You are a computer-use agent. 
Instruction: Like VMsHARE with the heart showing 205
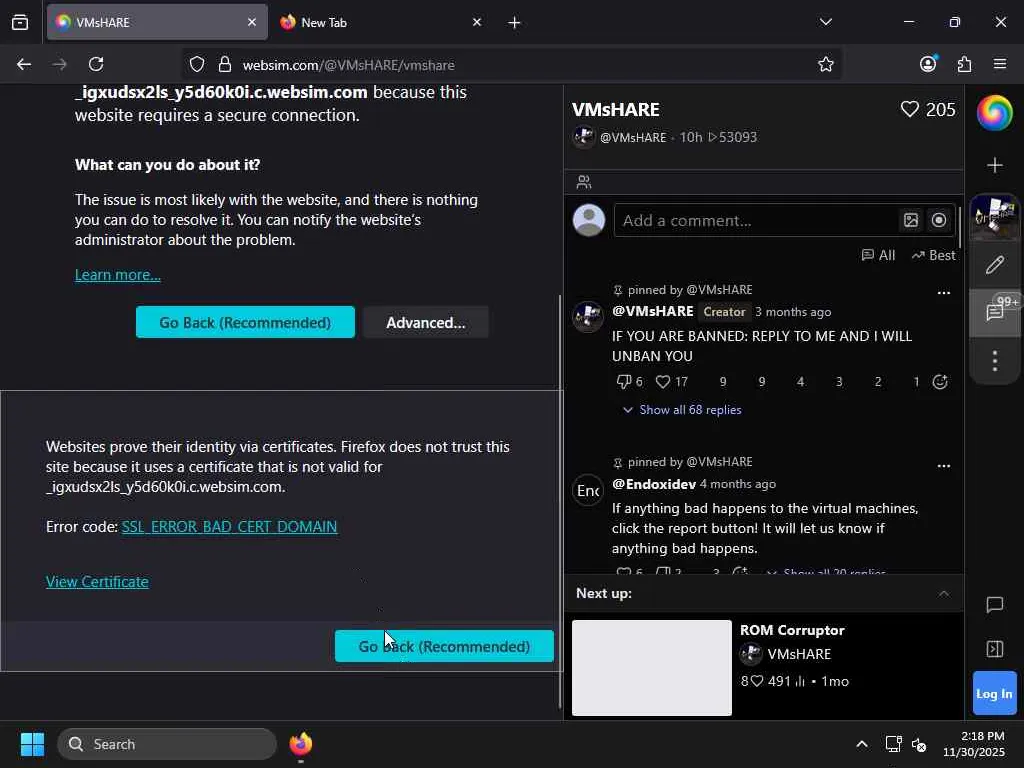pyautogui.click(x=909, y=109)
